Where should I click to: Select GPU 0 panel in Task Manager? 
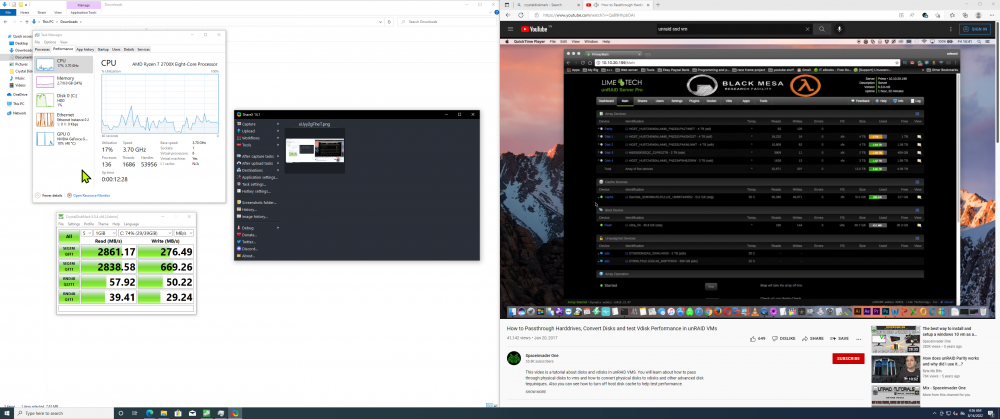coord(64,138)
